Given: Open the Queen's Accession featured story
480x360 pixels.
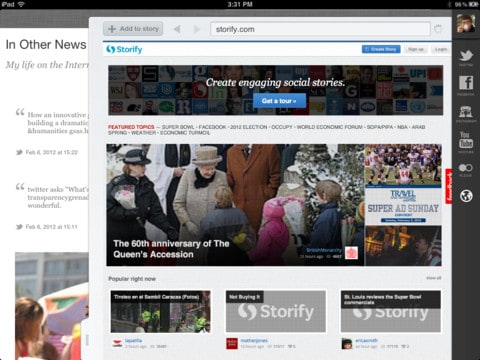Looking at the screenshot, I should 235,205.
